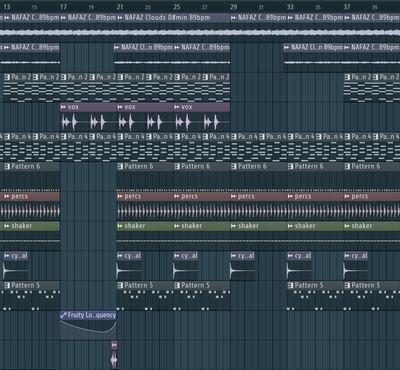Open clip menu icon of vox clip at bar 25
Viewport: 400px width, 370px height.
177,107
